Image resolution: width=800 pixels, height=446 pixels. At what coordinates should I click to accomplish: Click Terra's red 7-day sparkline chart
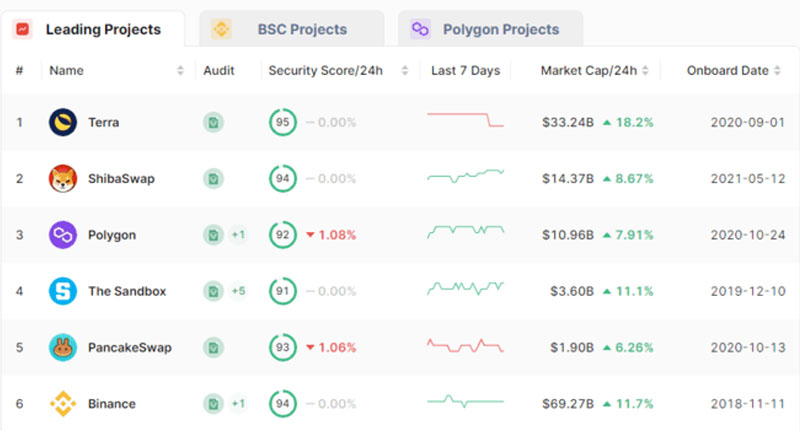(465, 120)
